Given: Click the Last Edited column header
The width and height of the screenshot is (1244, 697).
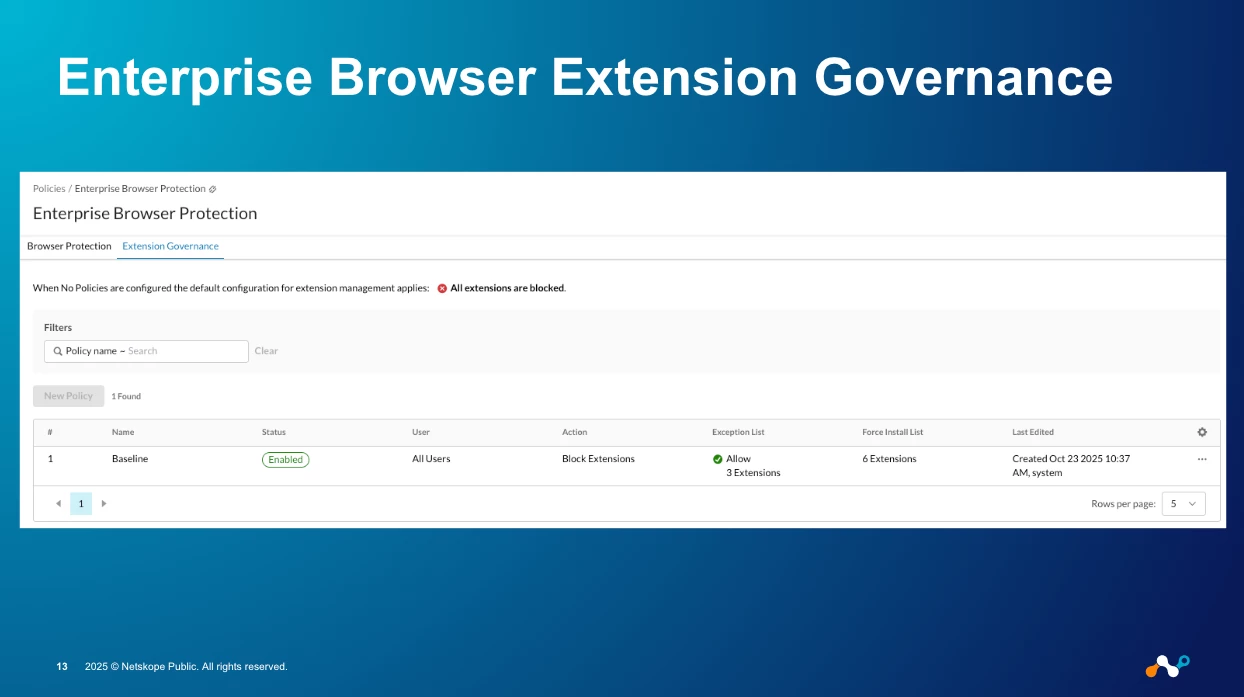Looking at the screenshot, I should [1033, 432].
